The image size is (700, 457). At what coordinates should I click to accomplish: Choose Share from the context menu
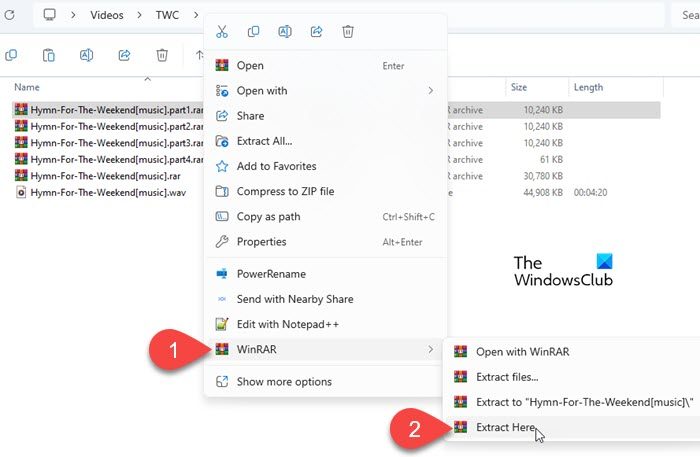[x=325, y=116]
